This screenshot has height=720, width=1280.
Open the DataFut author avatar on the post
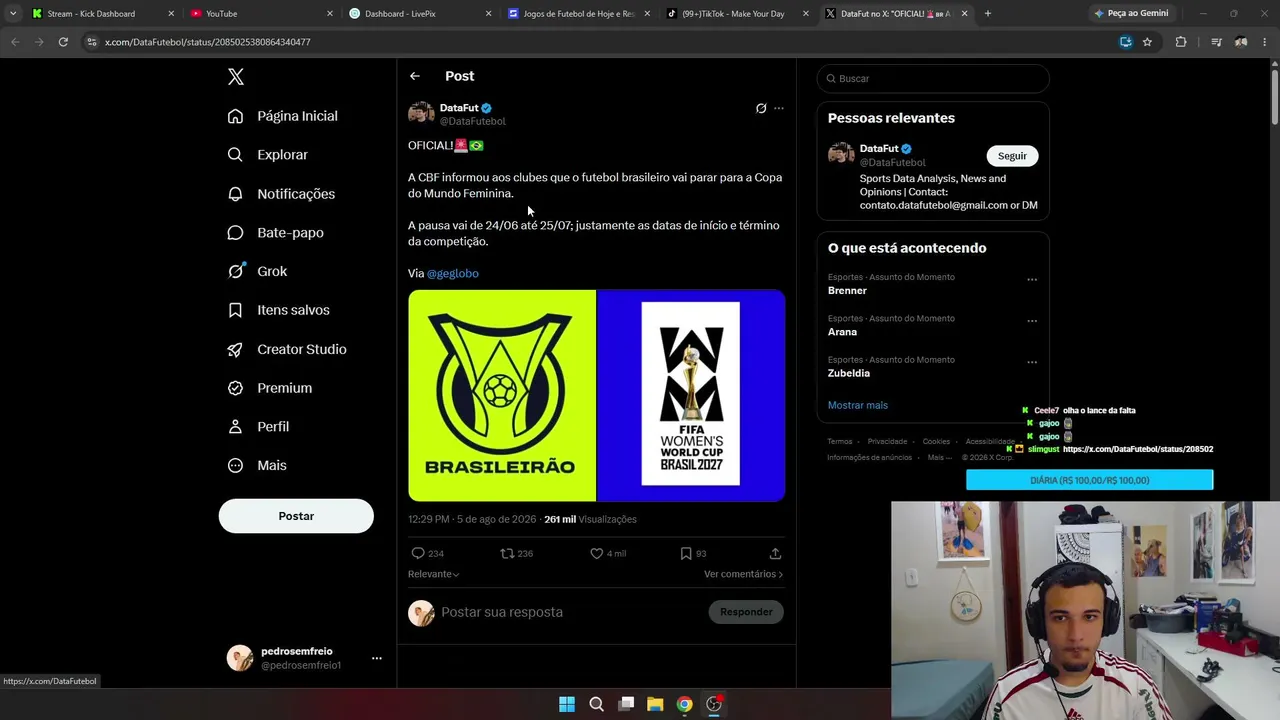click(421, 113)
